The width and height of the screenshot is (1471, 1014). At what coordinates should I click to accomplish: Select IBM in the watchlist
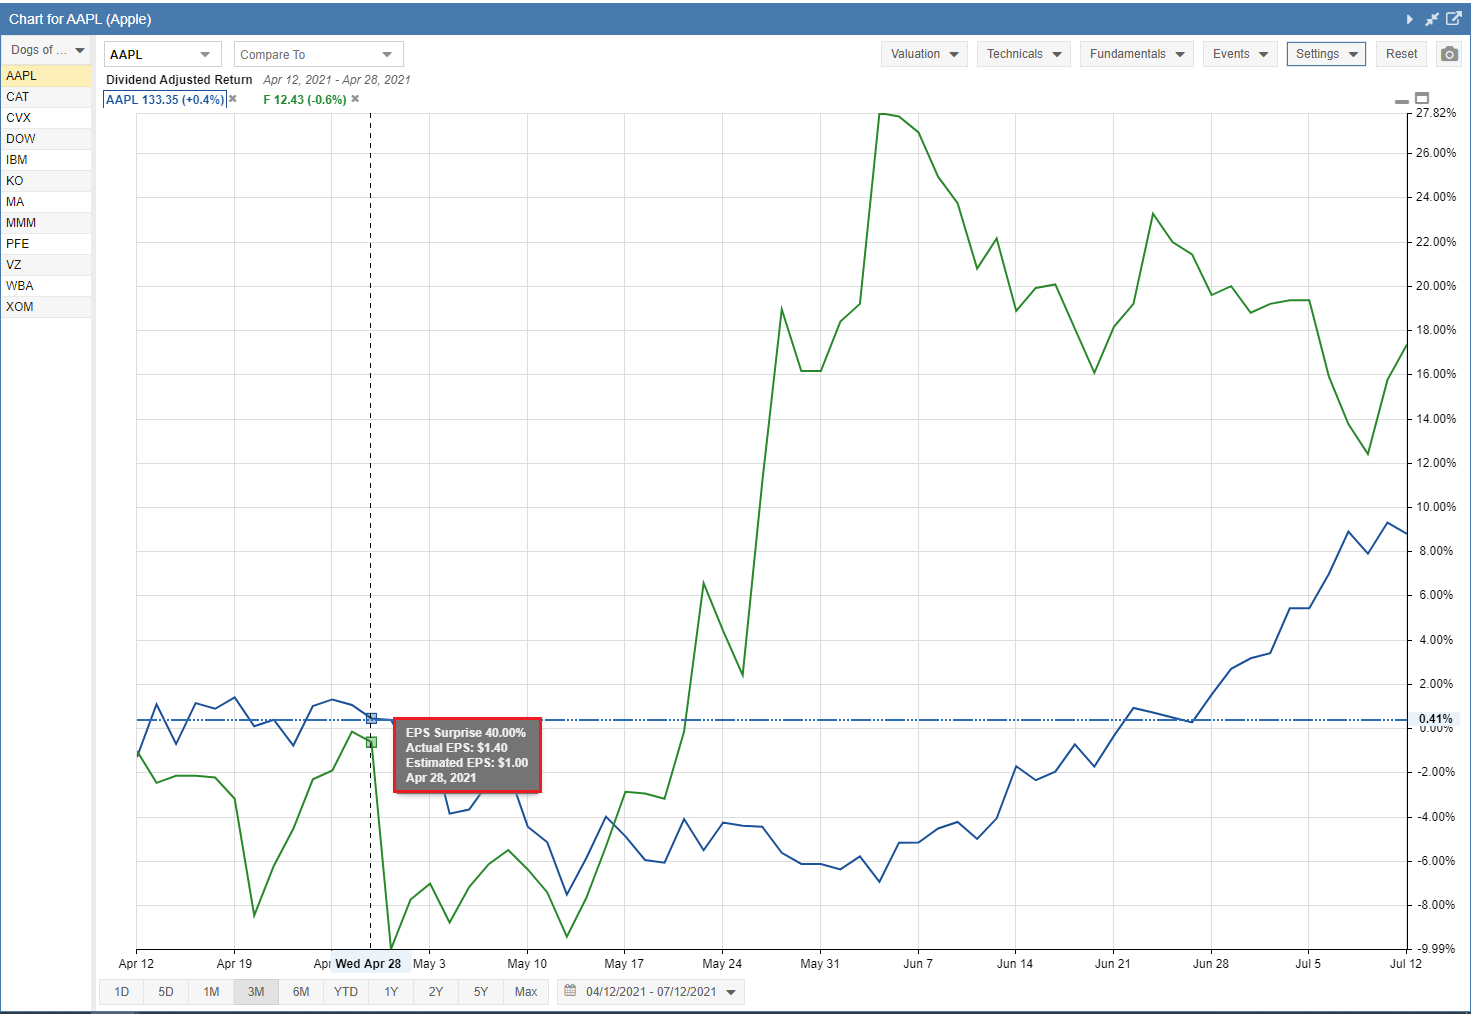[x=46, y=160]
